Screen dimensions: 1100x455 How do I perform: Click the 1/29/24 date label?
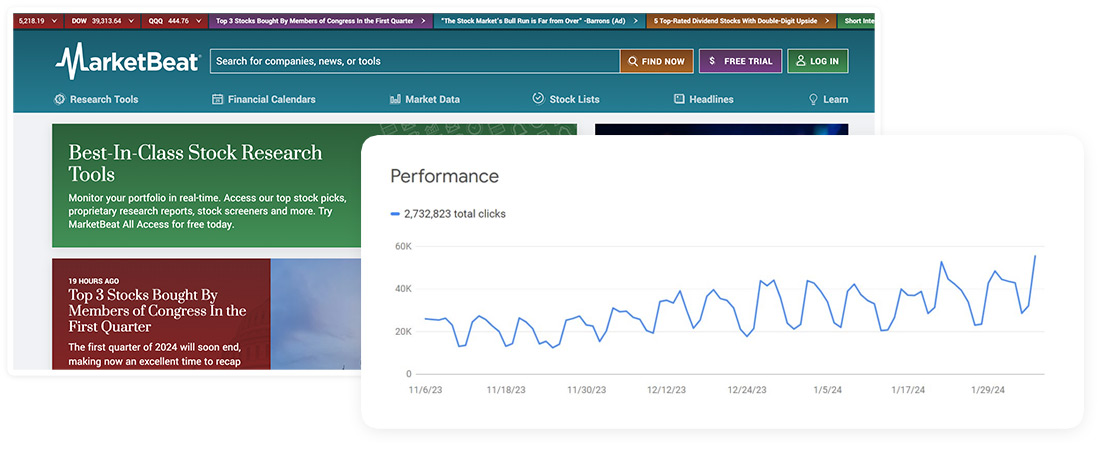click(988, 390)
